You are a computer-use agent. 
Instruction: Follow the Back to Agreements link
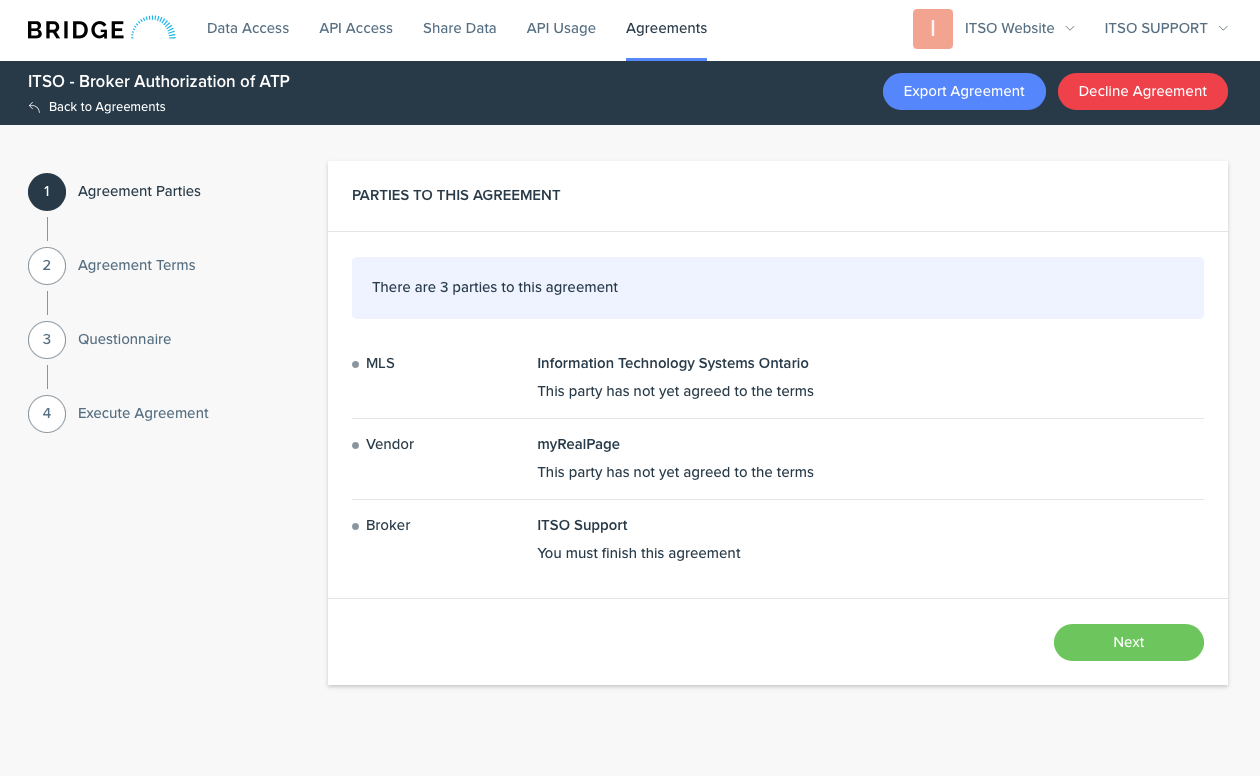tap(107, 107)
